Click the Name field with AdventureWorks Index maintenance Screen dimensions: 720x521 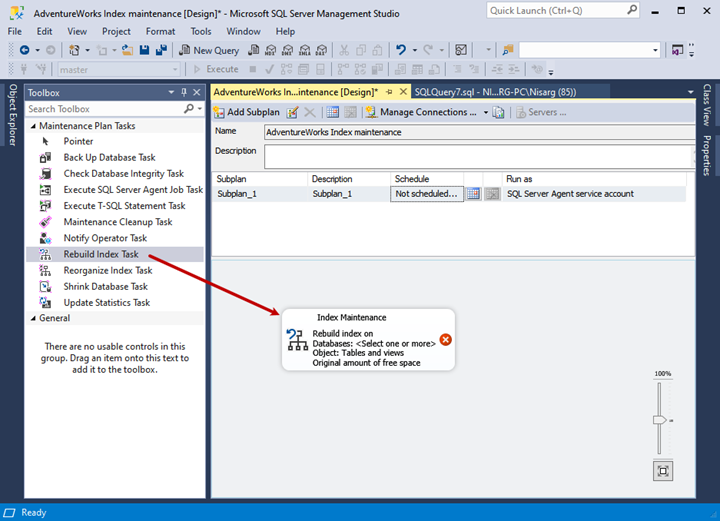click(x=479, y=132)
